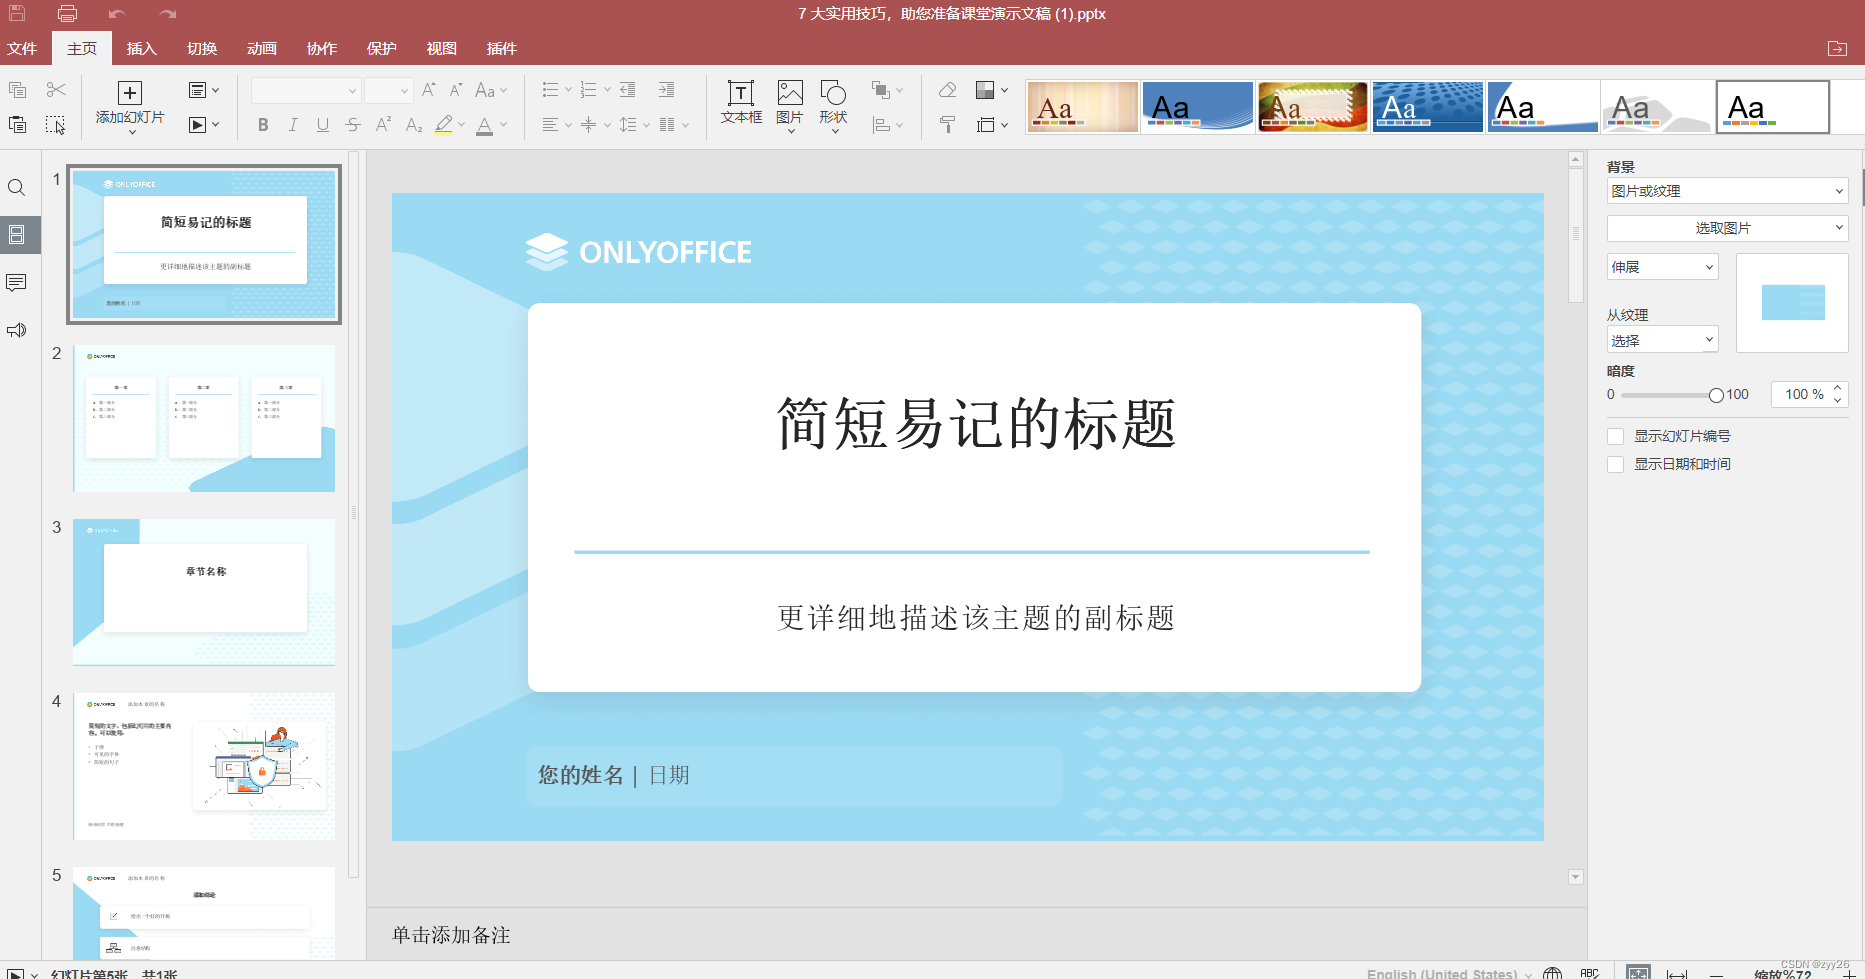This screenshot has width=1865, height=979.
Task: Fit slide to window in status bar
Action: [x=1638, y=973]
